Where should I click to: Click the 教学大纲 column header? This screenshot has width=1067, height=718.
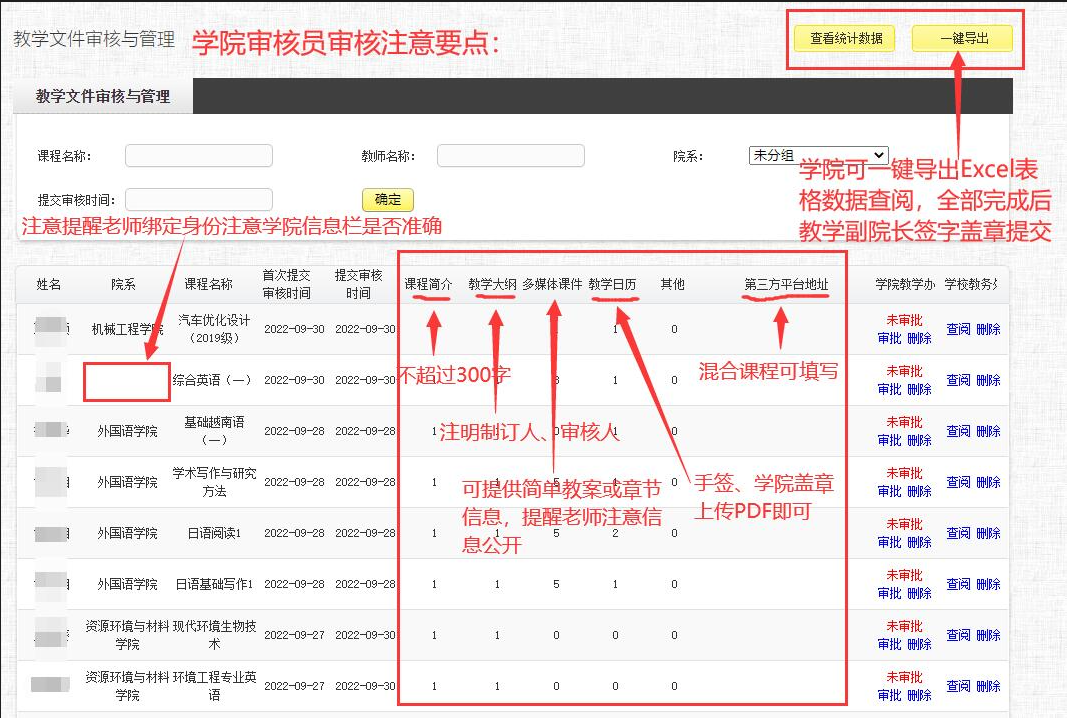492,285
